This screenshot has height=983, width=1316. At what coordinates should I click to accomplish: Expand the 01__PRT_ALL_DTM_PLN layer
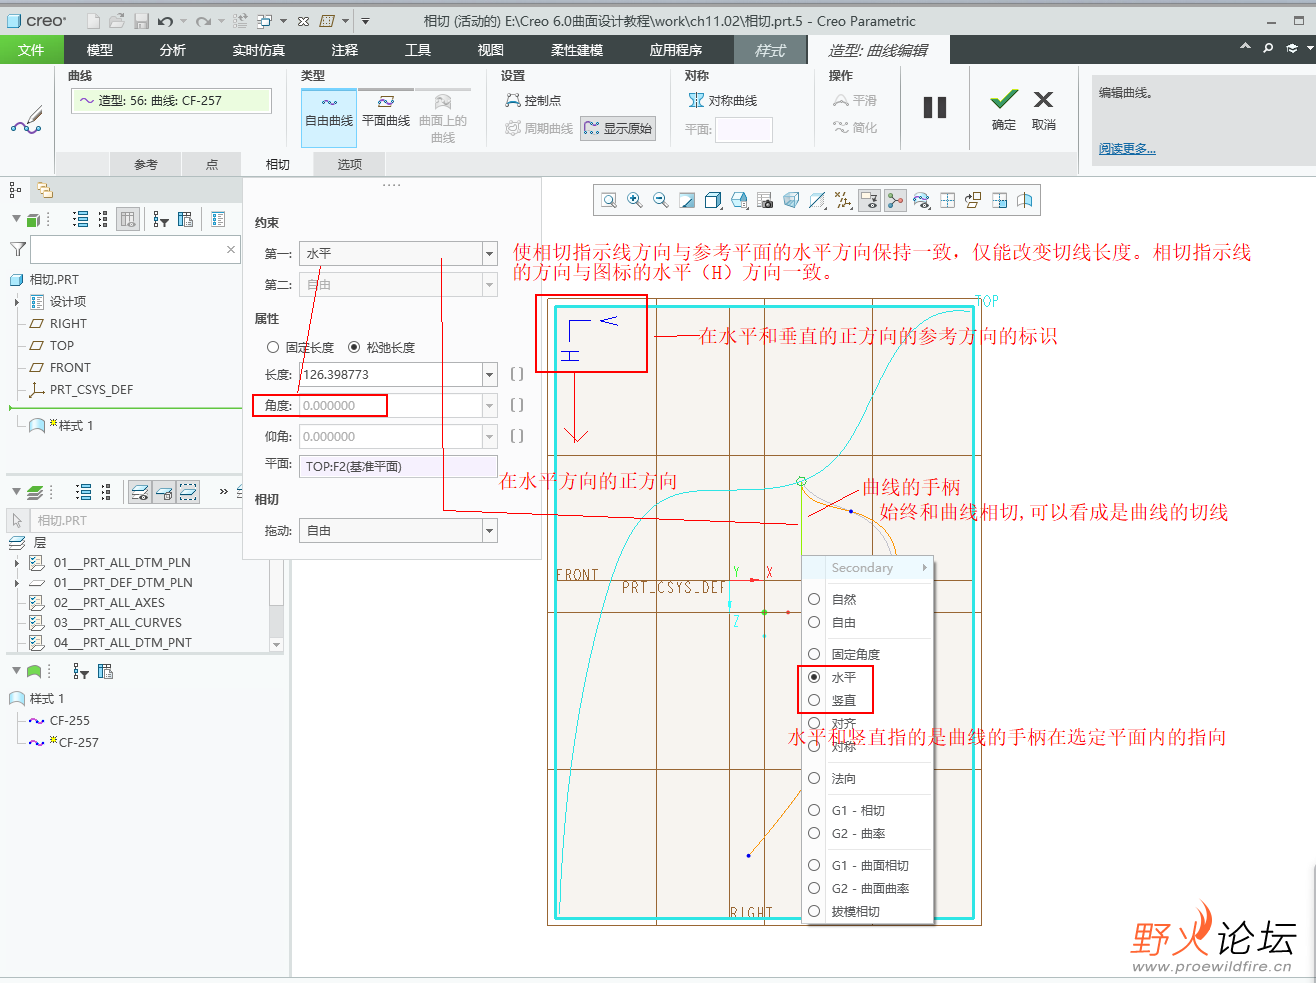tap(17, 563)
